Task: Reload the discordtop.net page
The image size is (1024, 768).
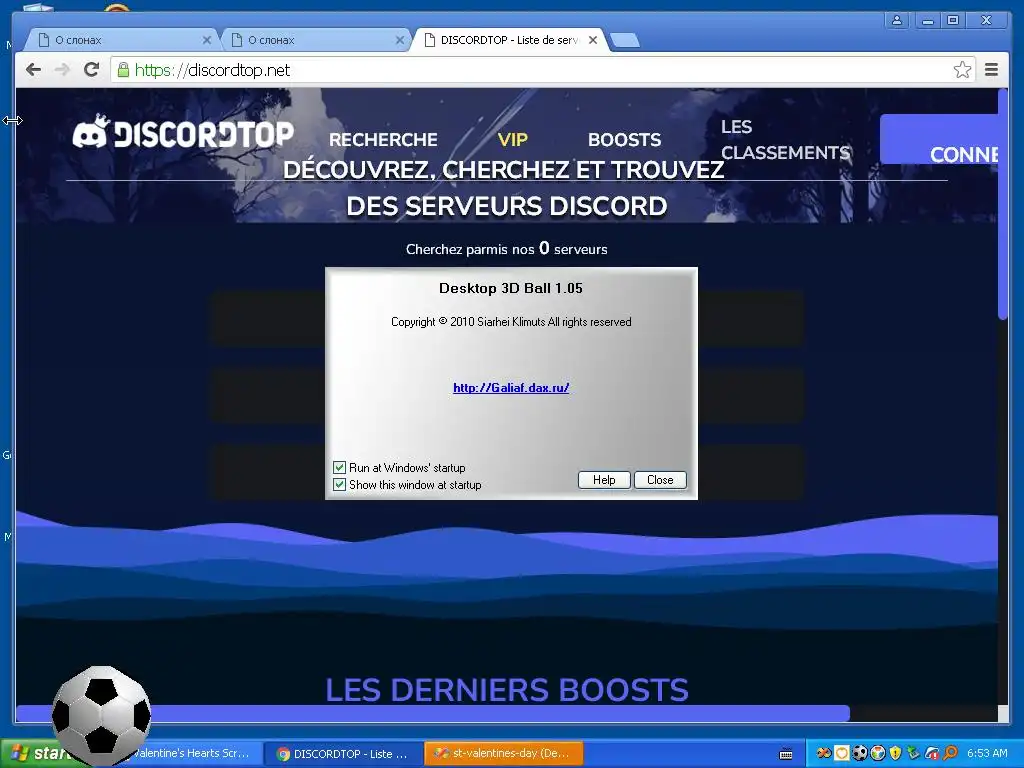Action: (x=91, y=70)
